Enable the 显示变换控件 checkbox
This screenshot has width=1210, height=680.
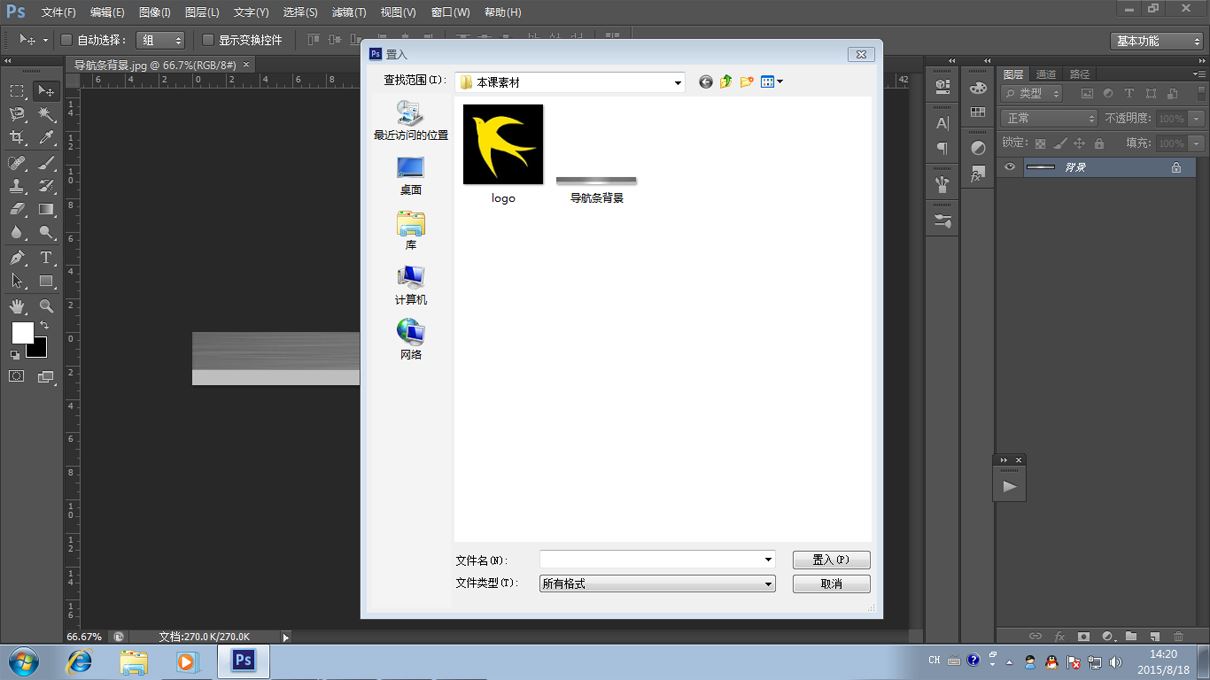point(208,40)
